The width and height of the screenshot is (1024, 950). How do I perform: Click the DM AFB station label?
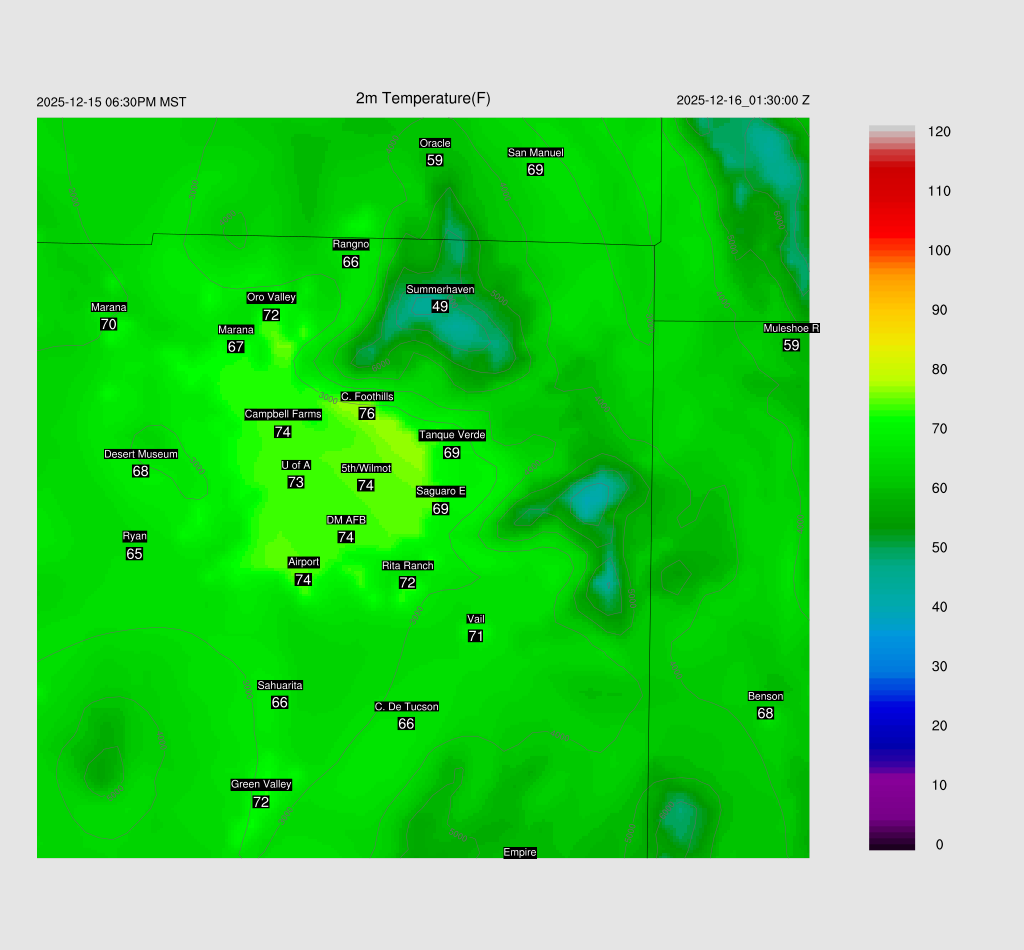(346, 520)
